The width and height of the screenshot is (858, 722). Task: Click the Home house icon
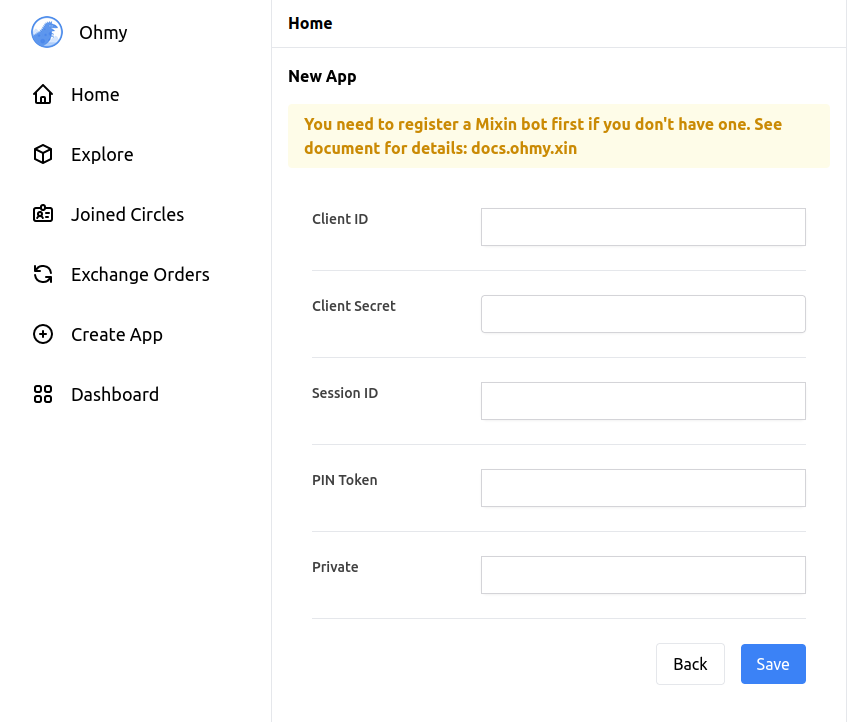(x=43, y=95)
